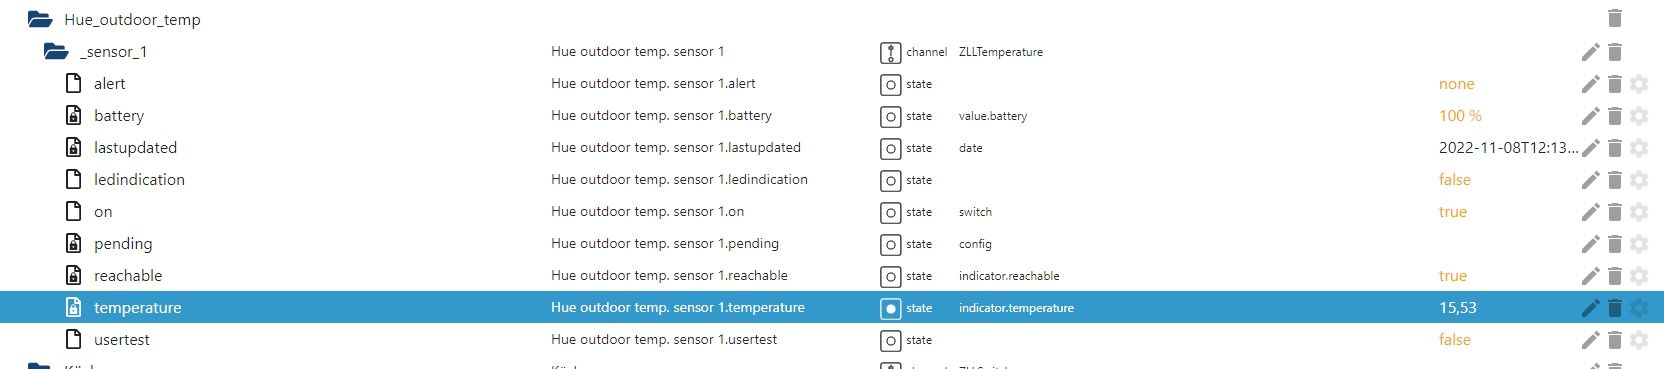Edit lastupdated object via pencil icon
The image size is (1664, 369).
pos(1590,148)
